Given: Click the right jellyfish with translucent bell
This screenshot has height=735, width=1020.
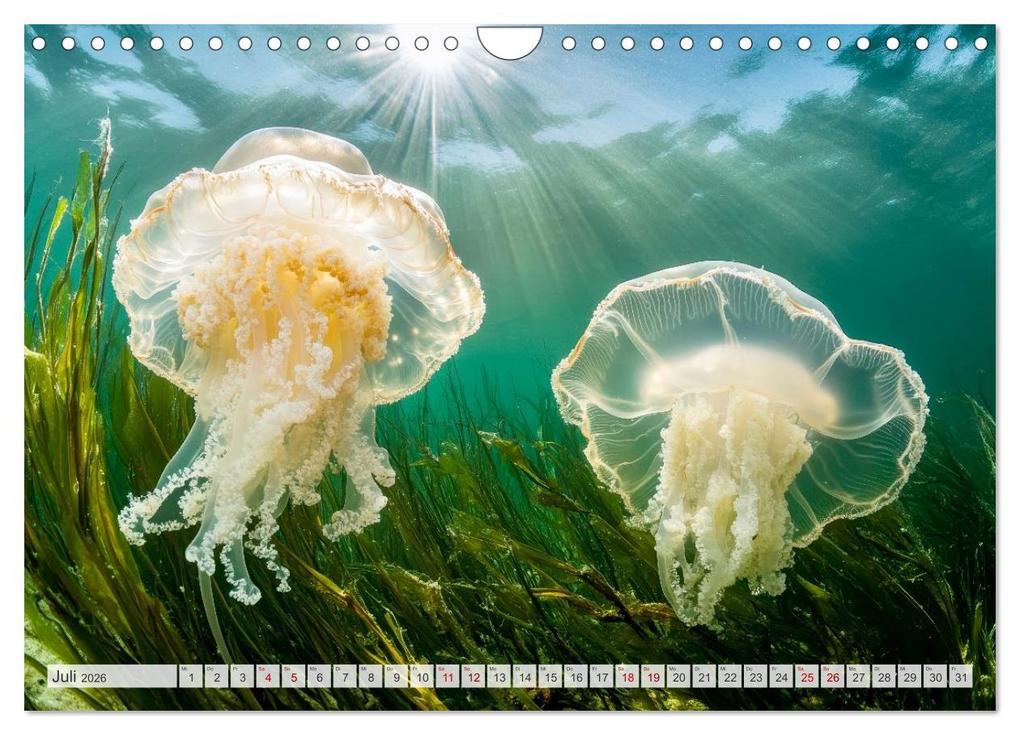Looking at the screenshot, I should [740, 400].
